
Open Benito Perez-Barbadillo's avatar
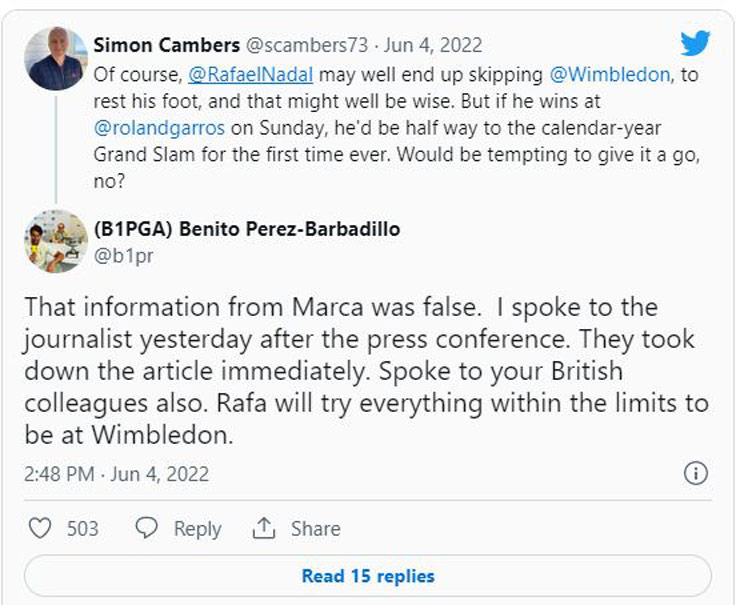point(56,241)
